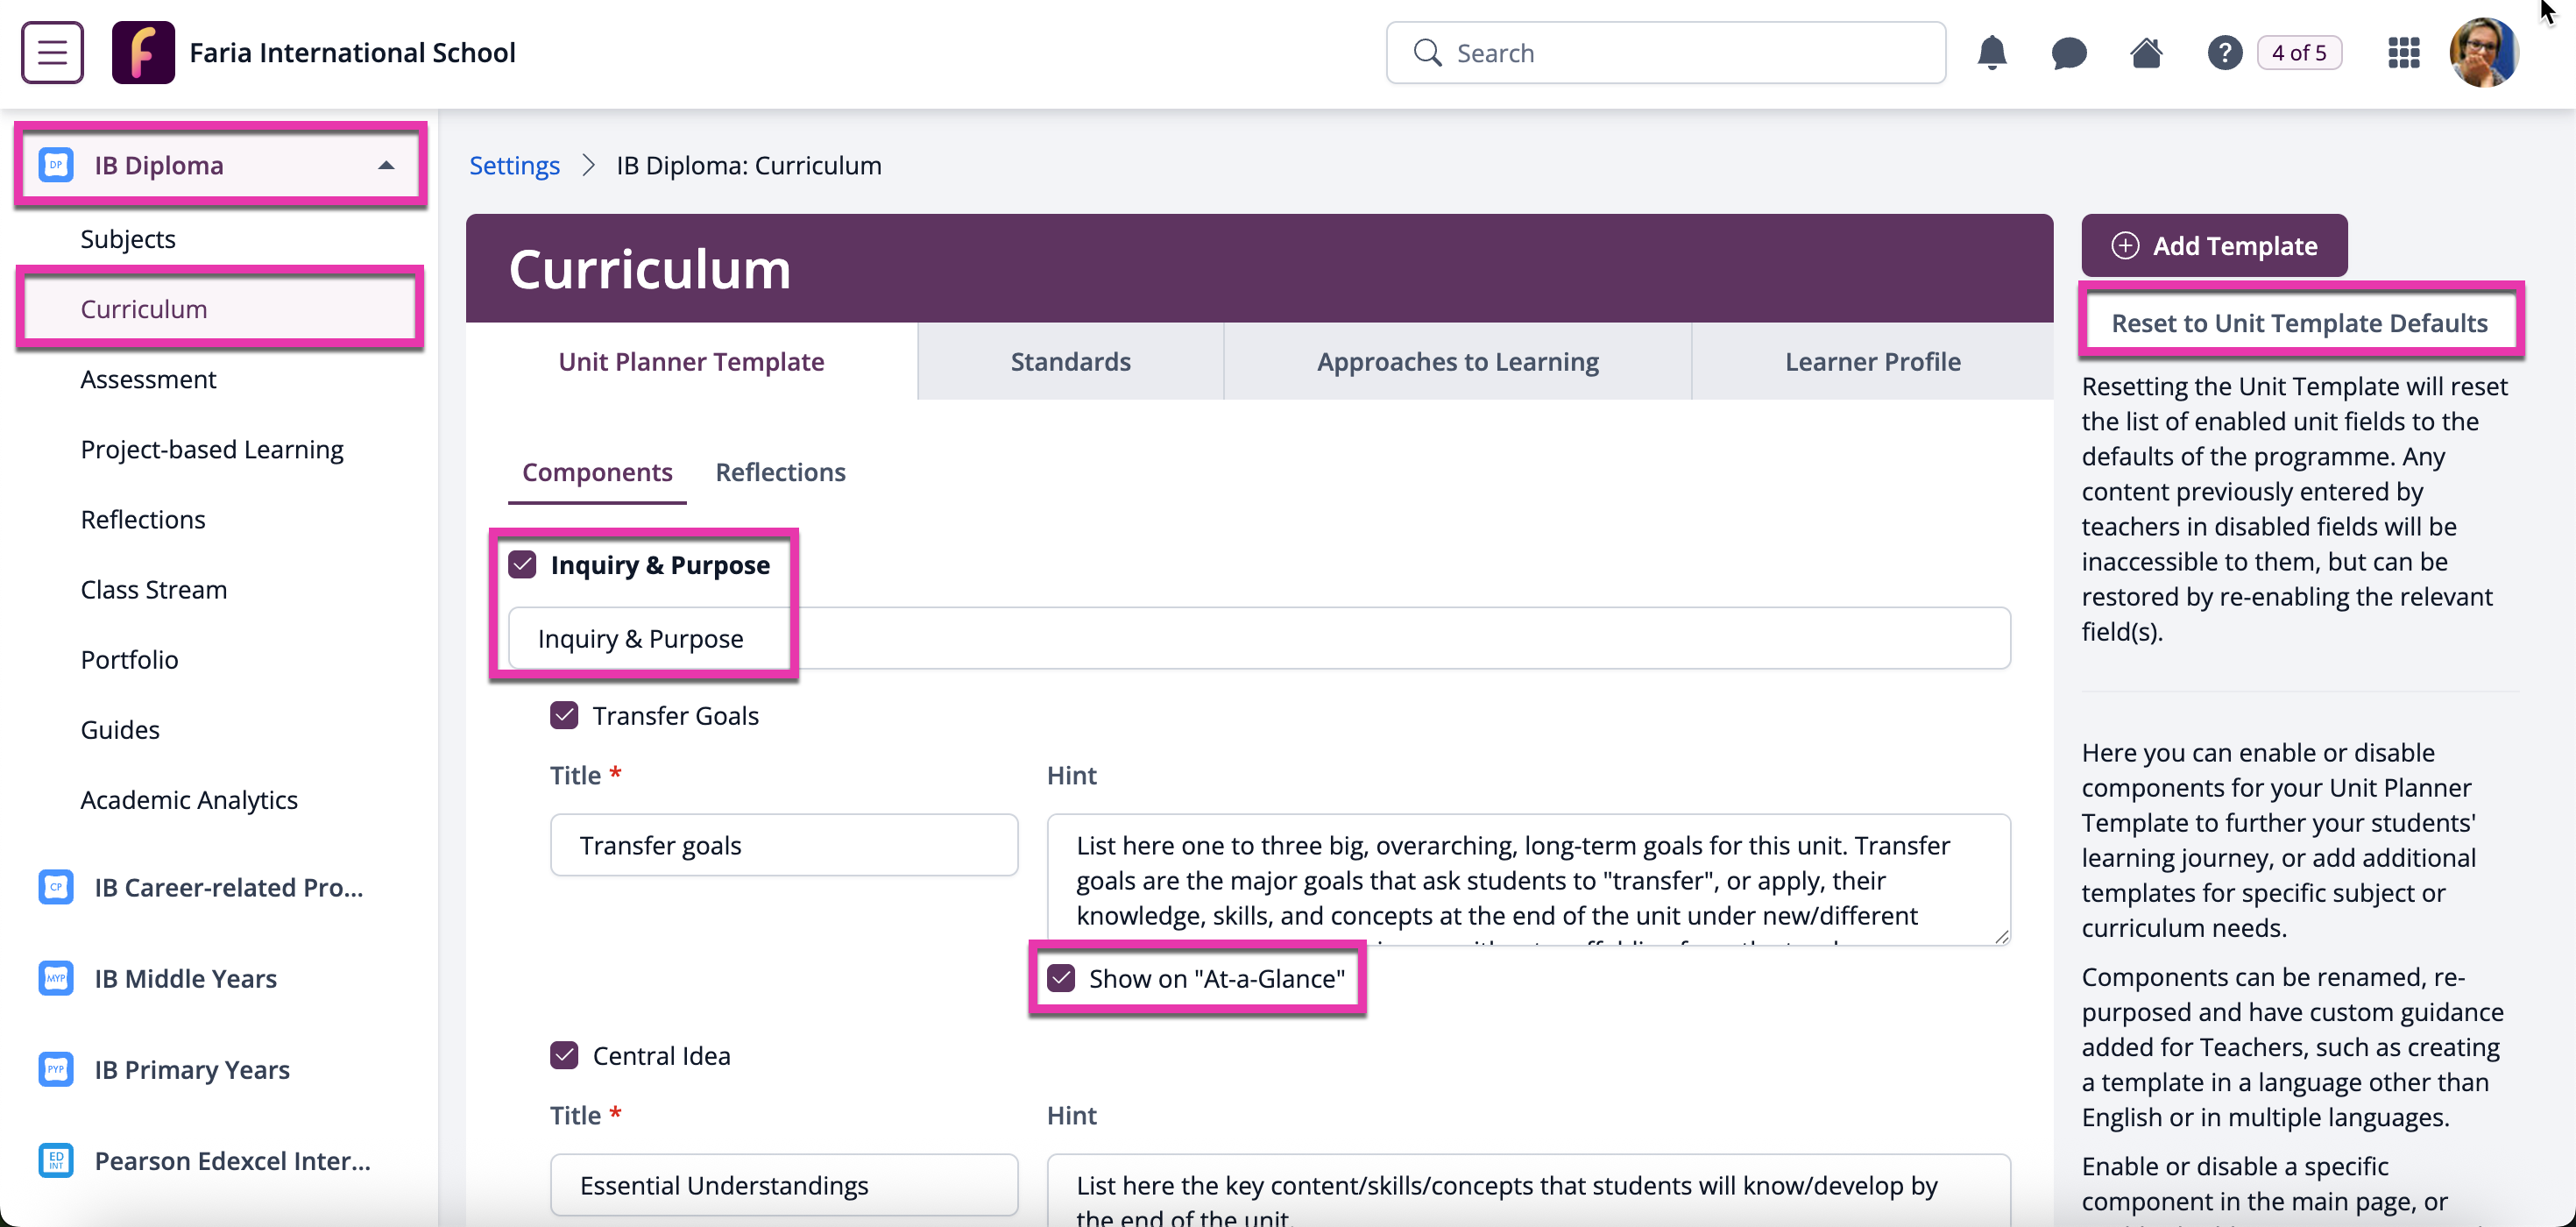Click the plus icon on Add Template
This screenshot has width=2576, height=1227.
2125,246
